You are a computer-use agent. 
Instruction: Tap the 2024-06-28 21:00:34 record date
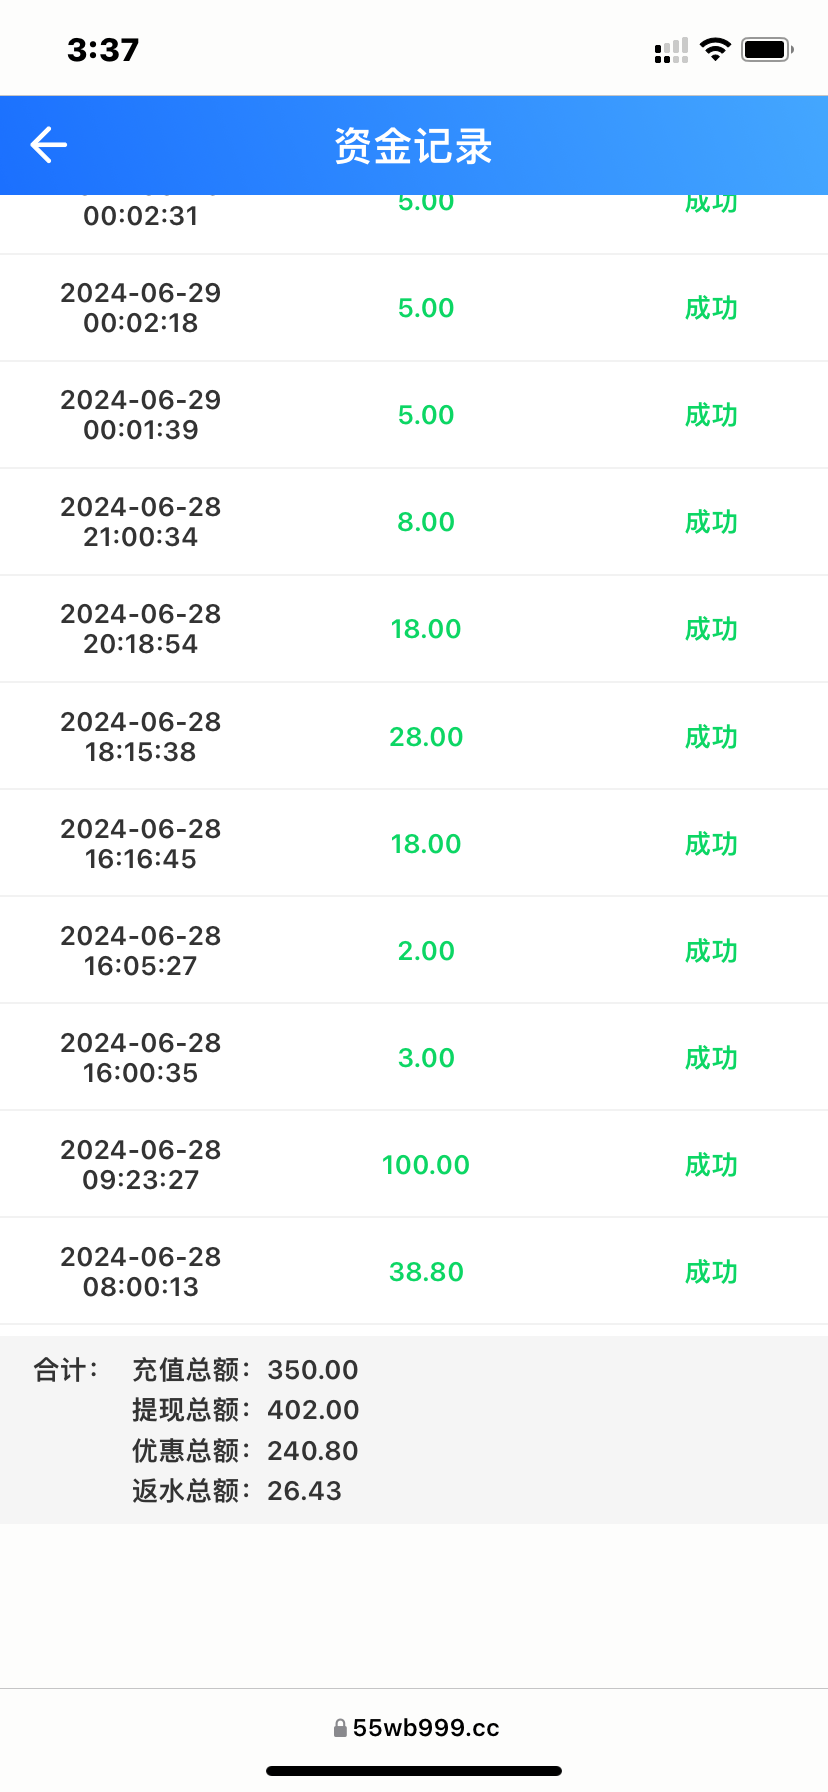pos(141,522)
